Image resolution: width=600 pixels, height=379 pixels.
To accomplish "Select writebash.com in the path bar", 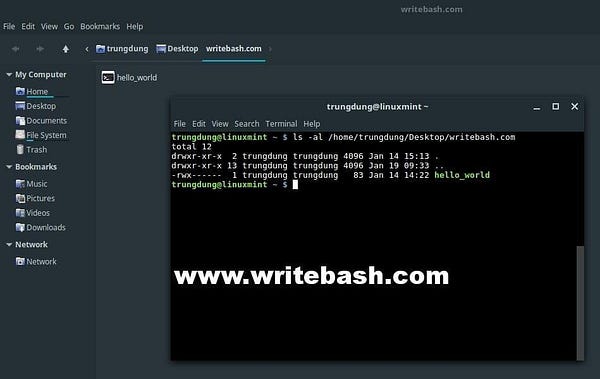I will (x=234, y=49).
